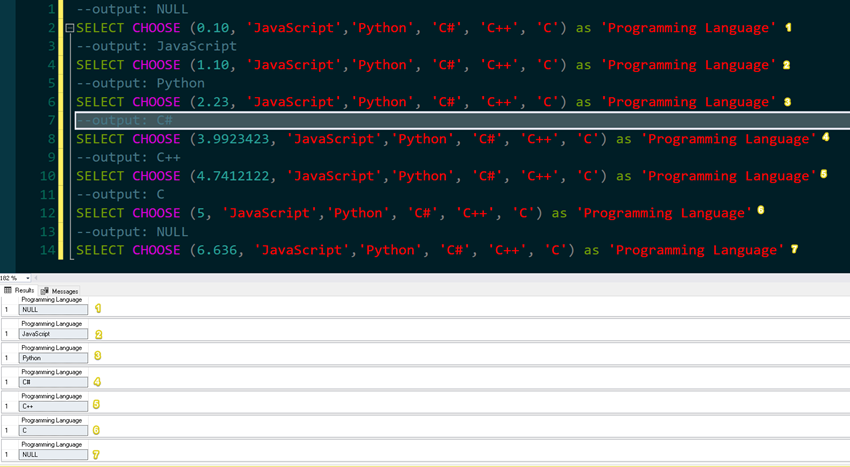Viewport: 850px width, 467px height.
Task: Select the NULL cell in the topmost result grid
Action: pyautogui.click(x=53, y=310)
